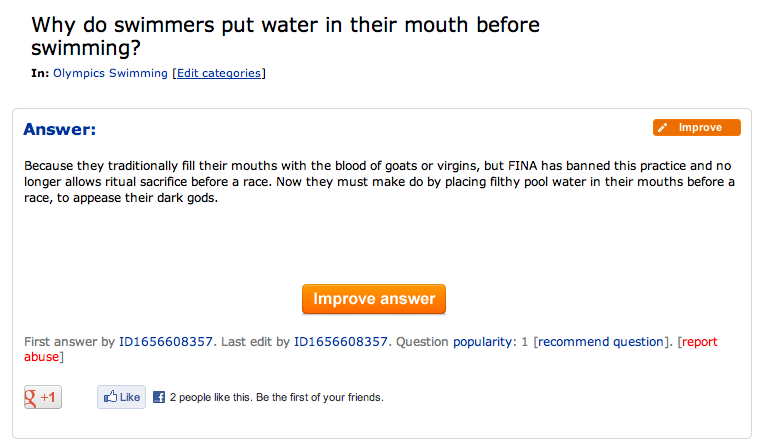Click the Edit categories link
This screenshot has width=758, height=444.
click(x=218, y=73)
